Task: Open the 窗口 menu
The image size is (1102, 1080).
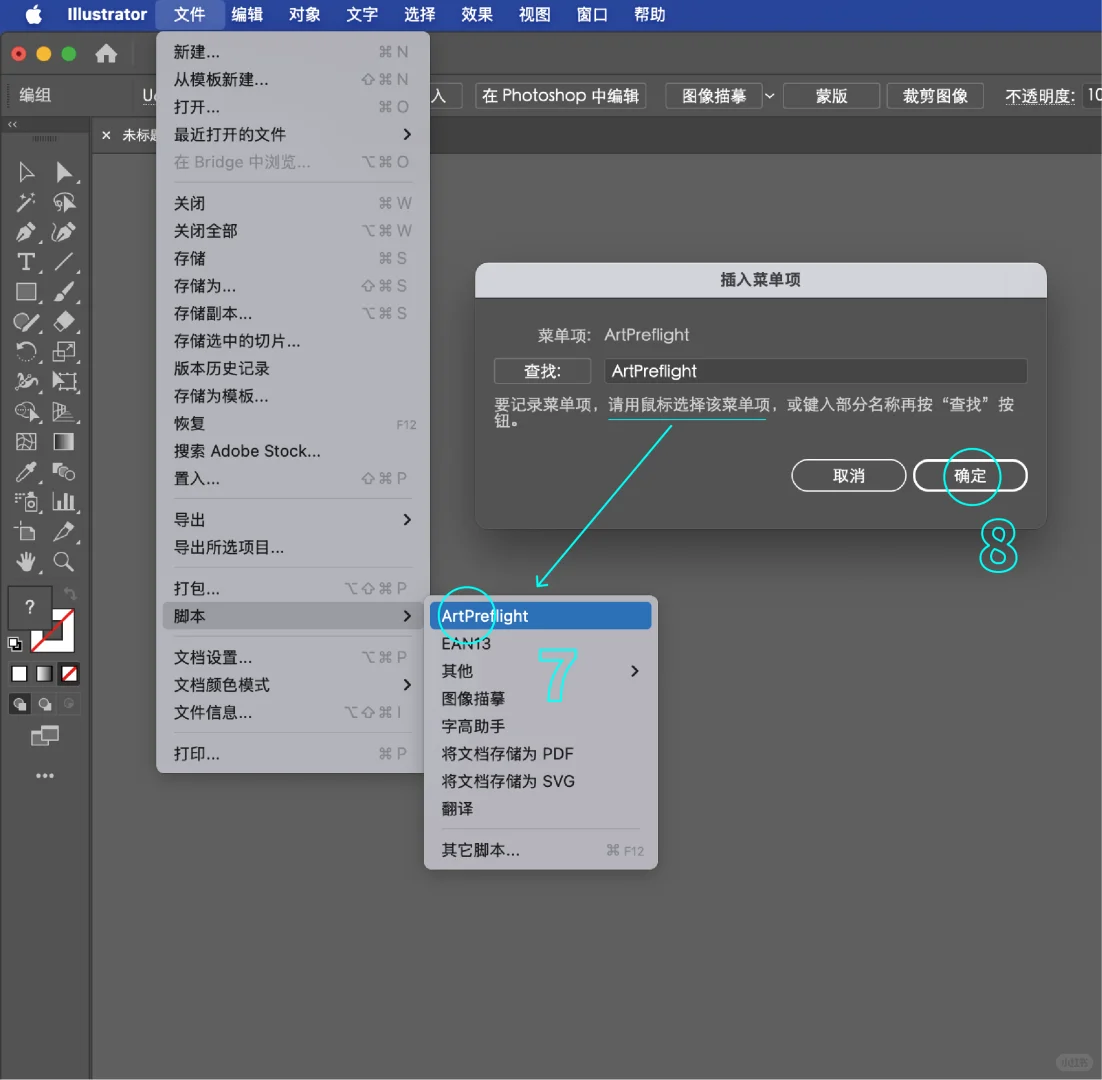Action: [591, 14]
